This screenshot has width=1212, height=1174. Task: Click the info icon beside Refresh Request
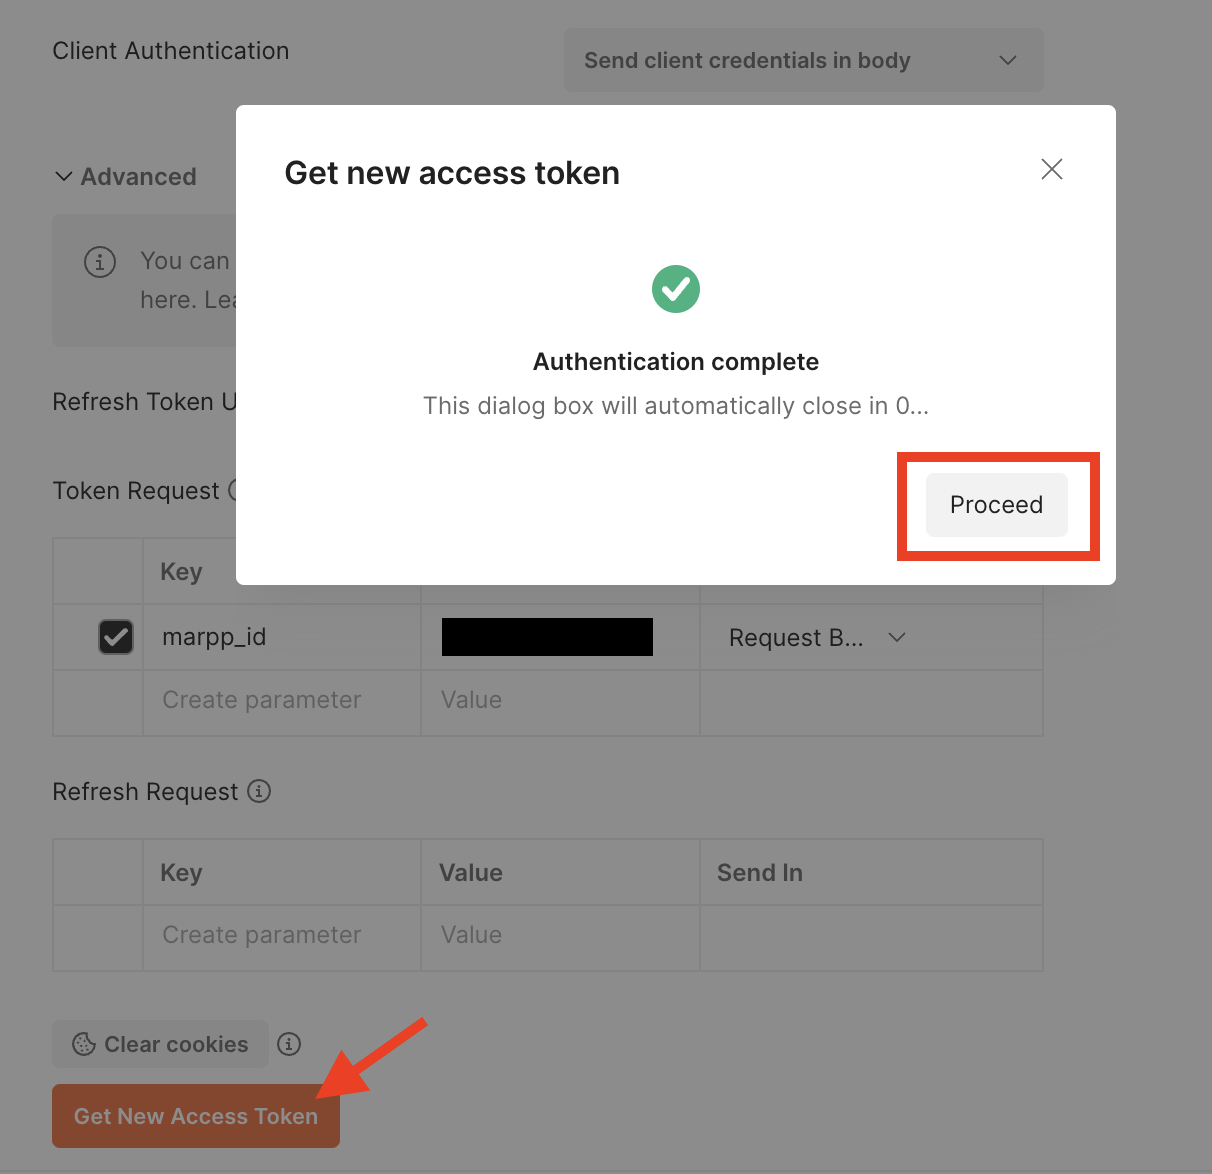point(259,791)
